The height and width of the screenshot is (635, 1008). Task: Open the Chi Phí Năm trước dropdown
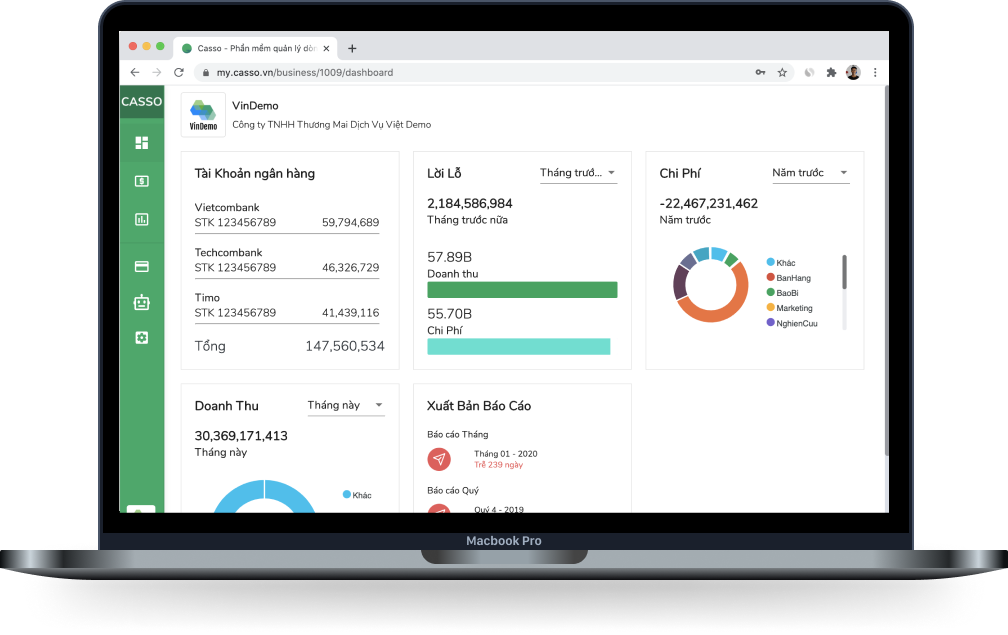coord(810,173)
